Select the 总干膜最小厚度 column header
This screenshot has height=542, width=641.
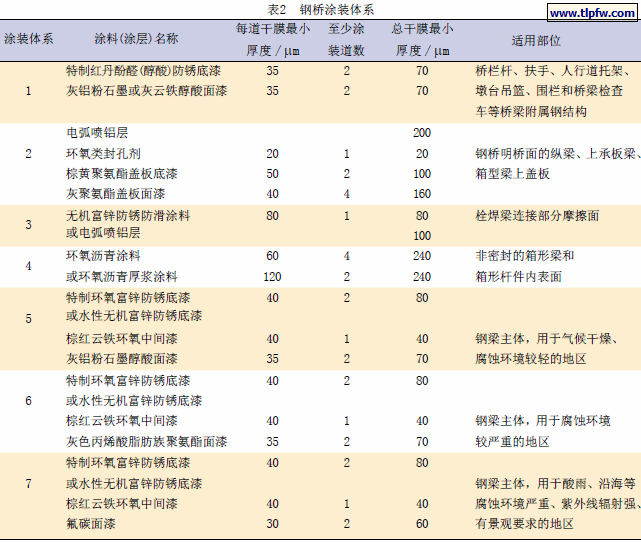pyautogui.click(x=422, y=40)
